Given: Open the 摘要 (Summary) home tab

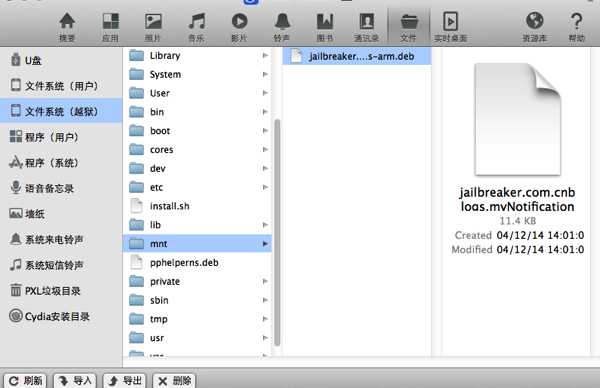Looking at the screenshot, I should pos(67,27).
